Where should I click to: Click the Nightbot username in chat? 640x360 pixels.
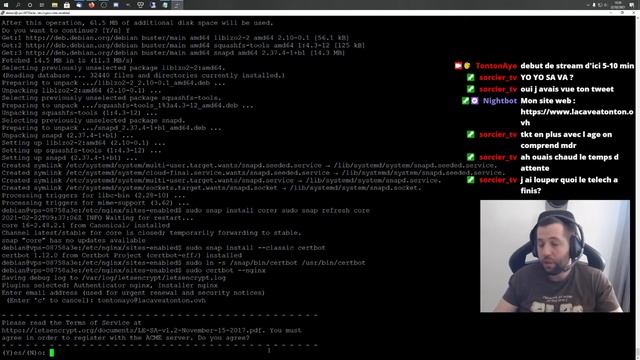500,101
